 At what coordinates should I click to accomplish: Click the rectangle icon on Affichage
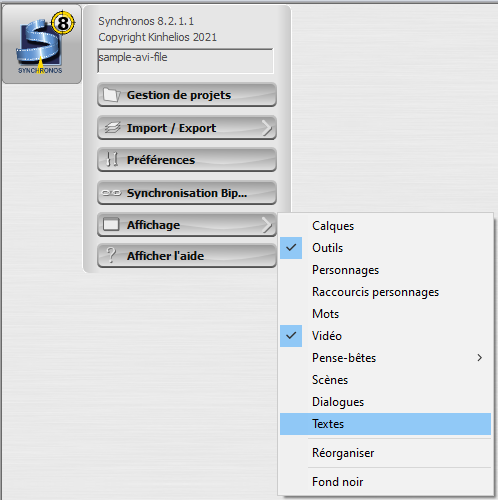pos(111,224)
